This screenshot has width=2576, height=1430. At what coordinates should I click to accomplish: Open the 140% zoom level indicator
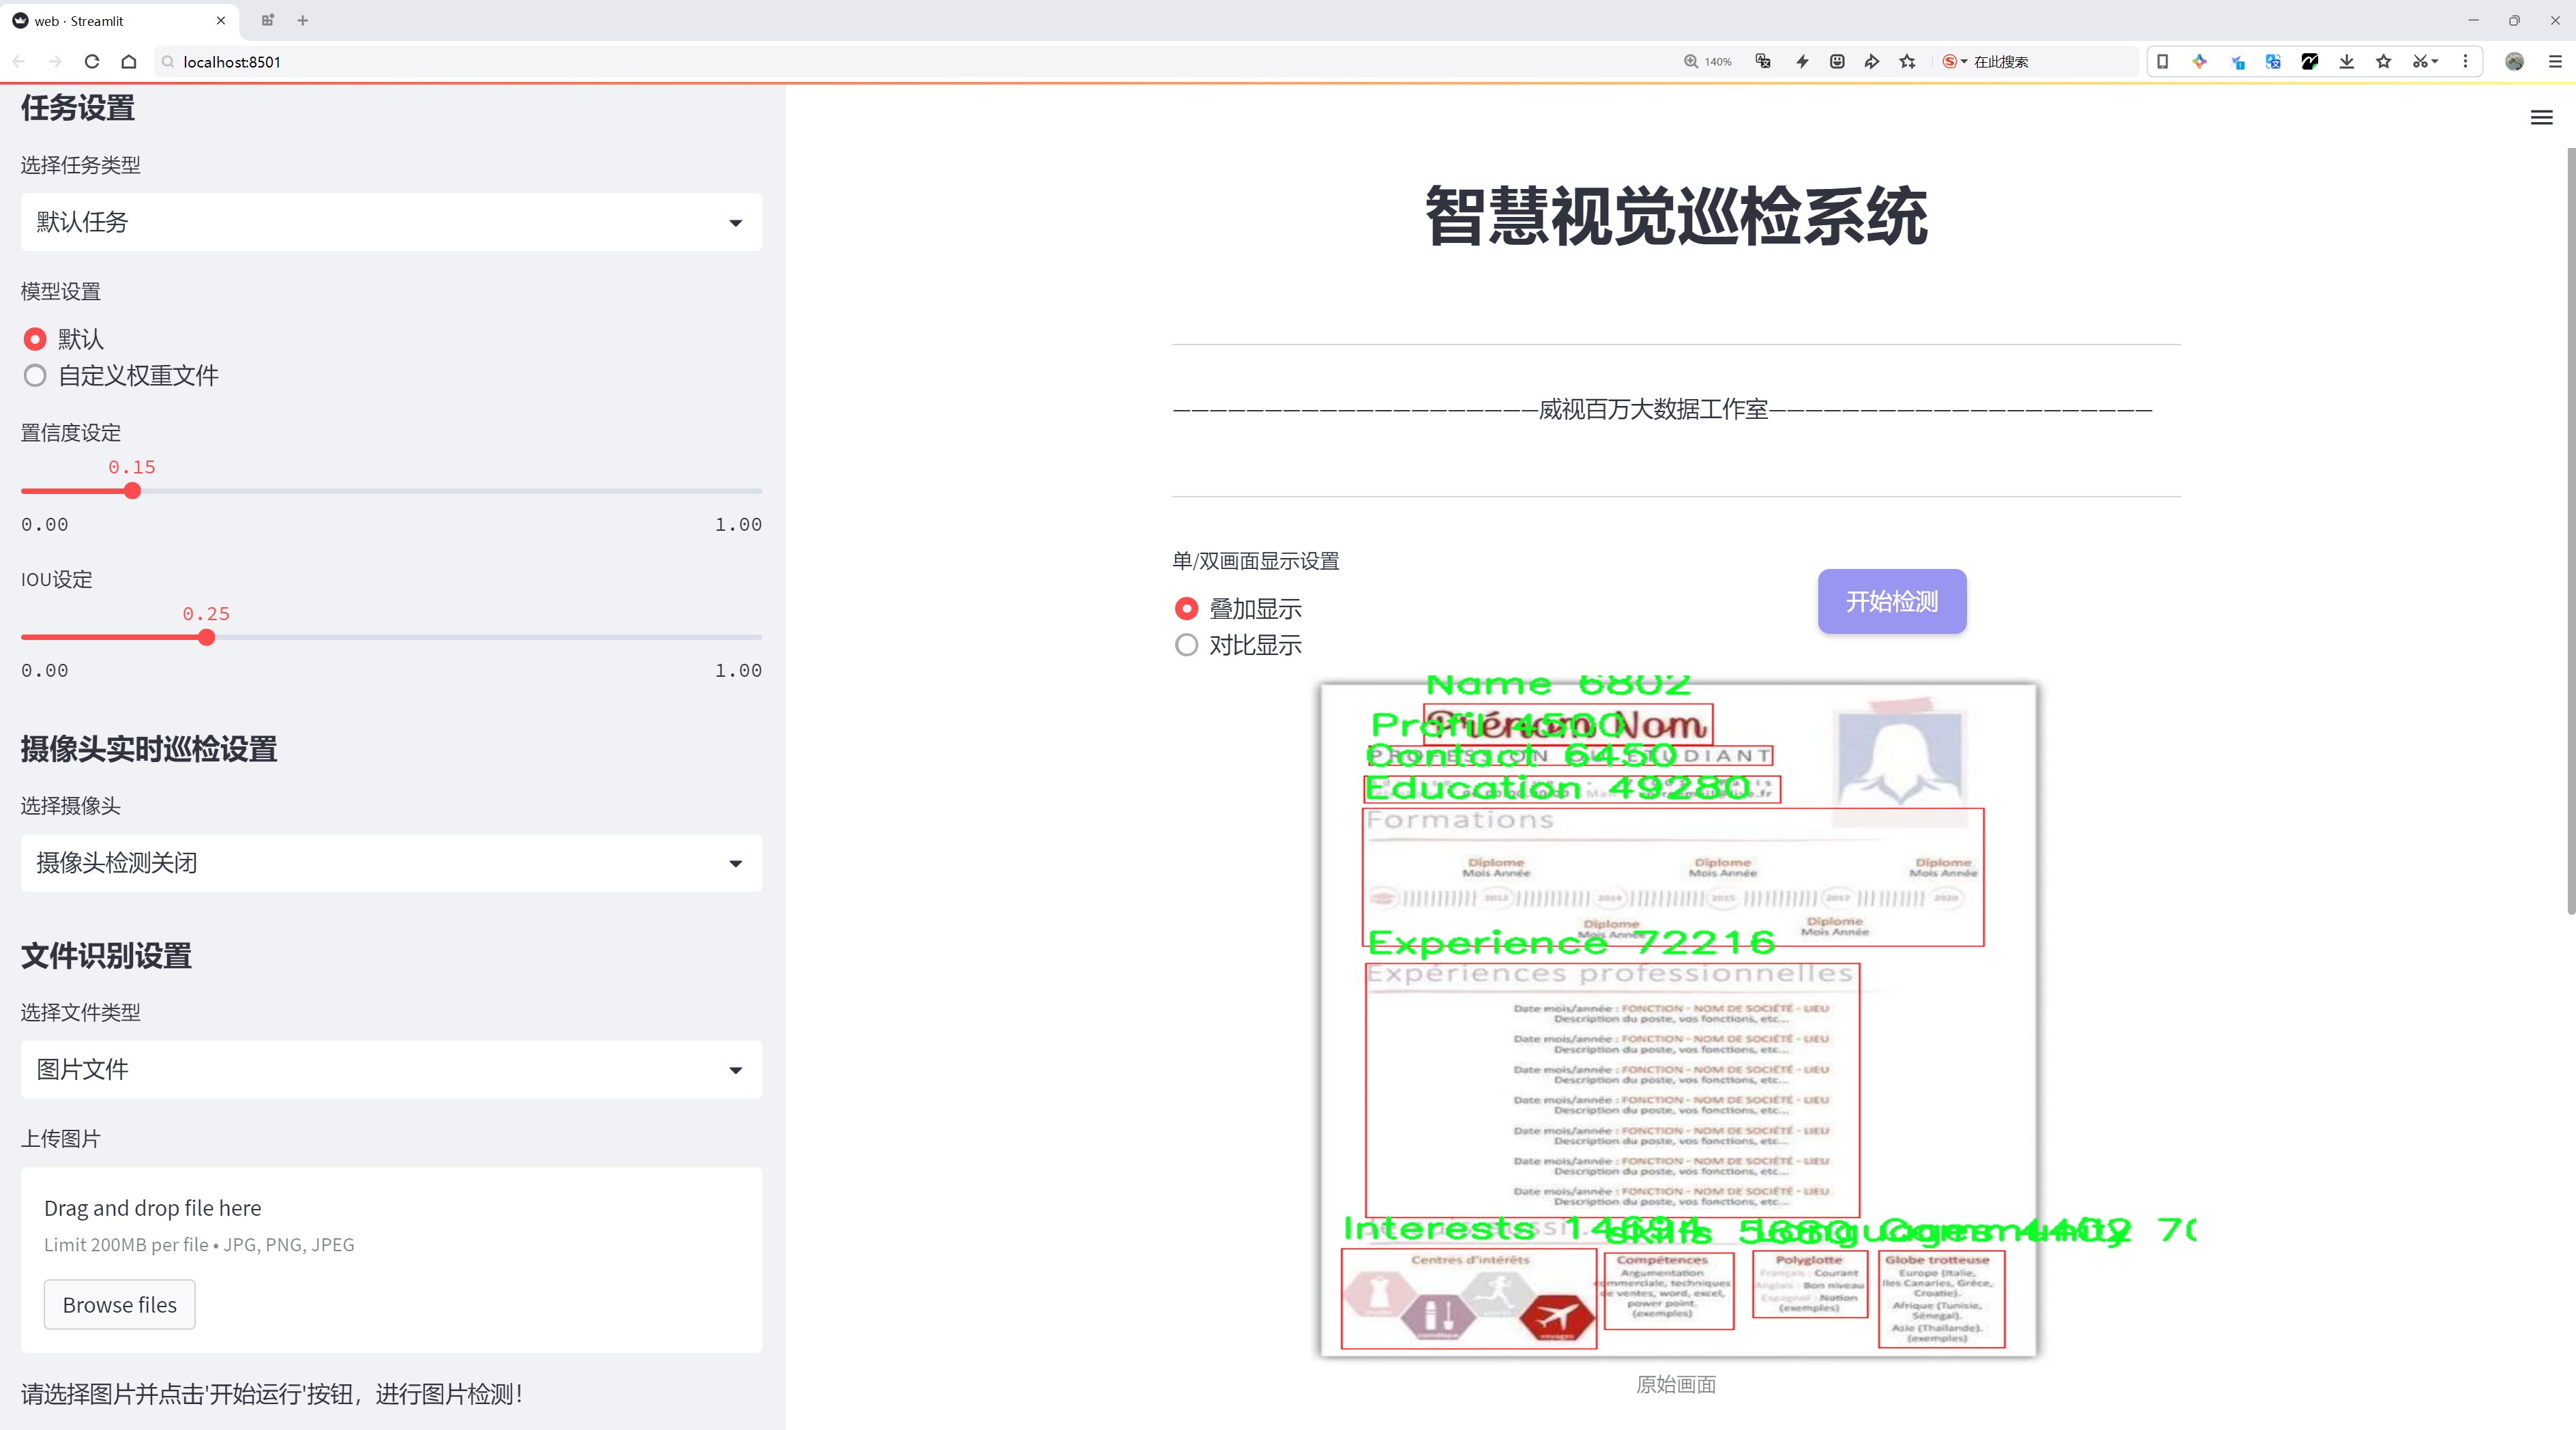tap(1707, 62)
